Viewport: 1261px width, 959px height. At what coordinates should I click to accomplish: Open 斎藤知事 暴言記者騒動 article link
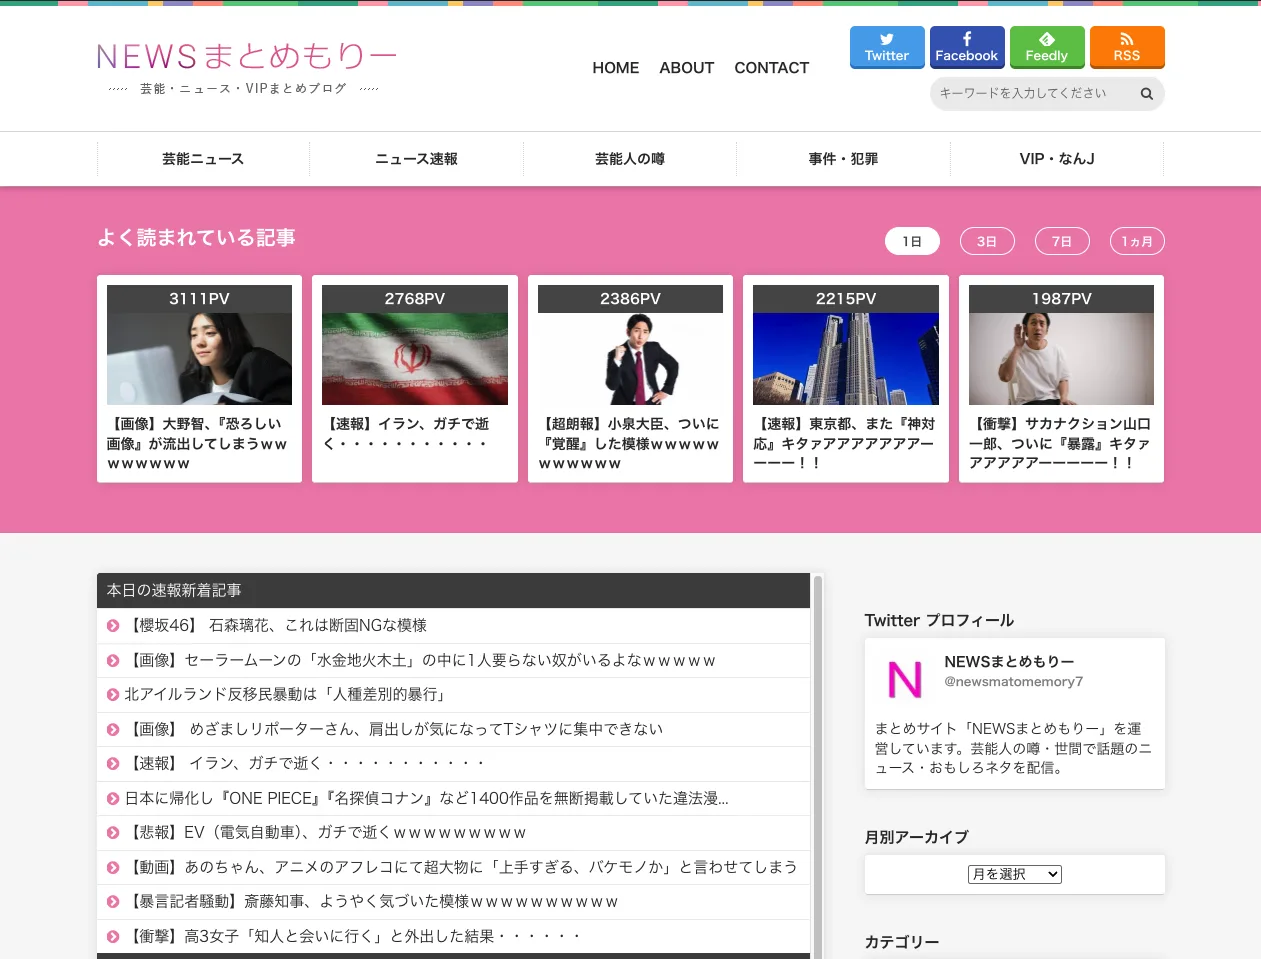click(371, 902)
